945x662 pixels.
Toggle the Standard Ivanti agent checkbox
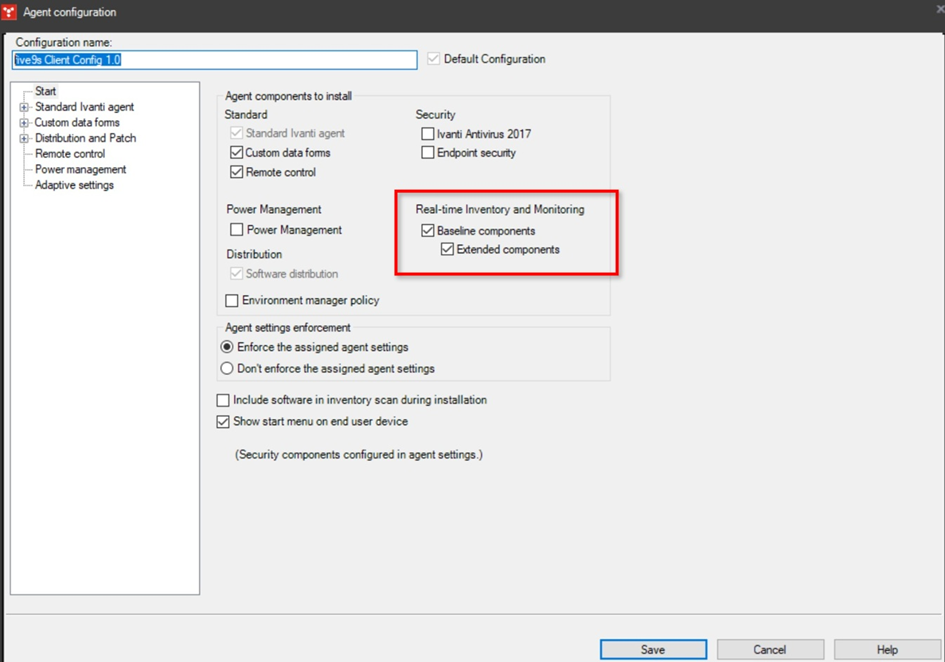click(x=236, y=133)
